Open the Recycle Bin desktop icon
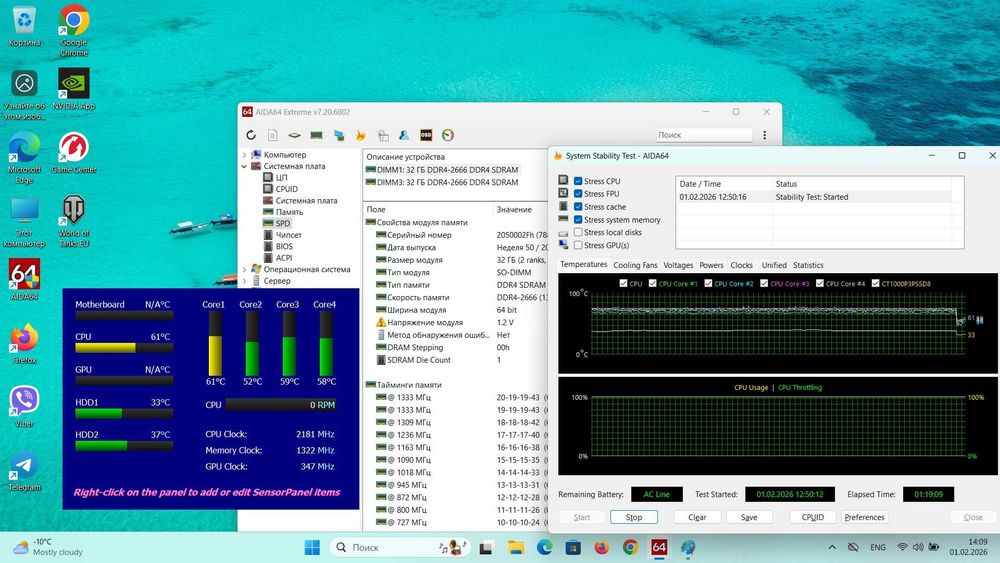Screen dimensions: 1000x563 click(x=24, y=26)
